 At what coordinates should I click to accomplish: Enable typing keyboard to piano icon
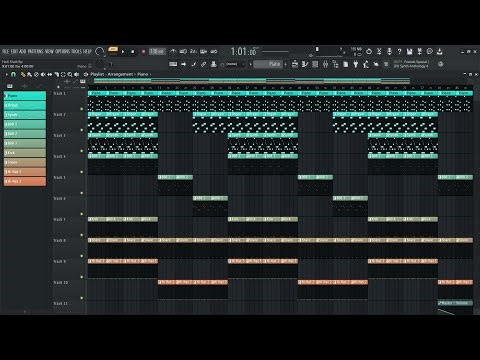click(173, 64)
